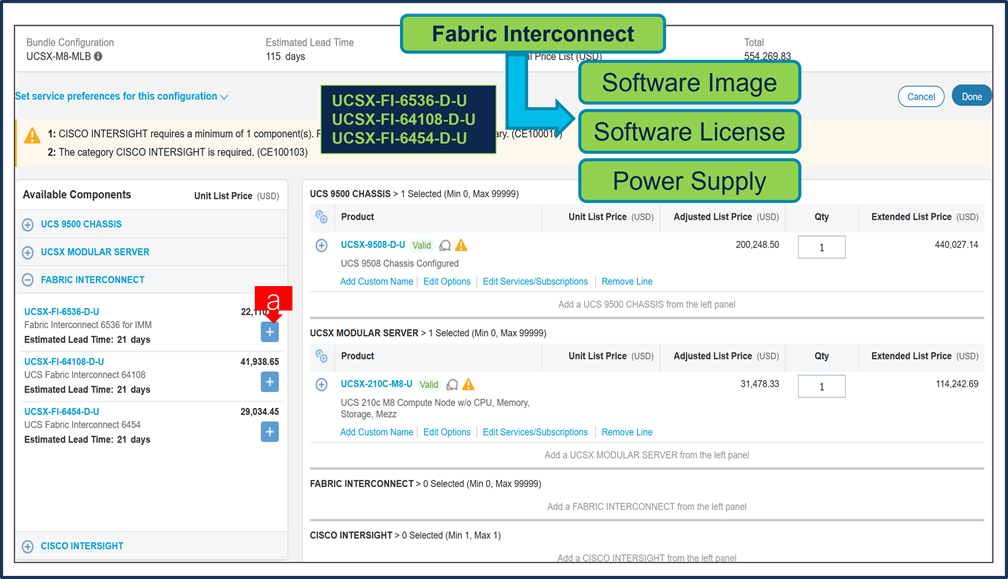The image size is (1008, 579).
Task: Add Custom Name for UCSX-9508-D-U
Action: [377, 281]
